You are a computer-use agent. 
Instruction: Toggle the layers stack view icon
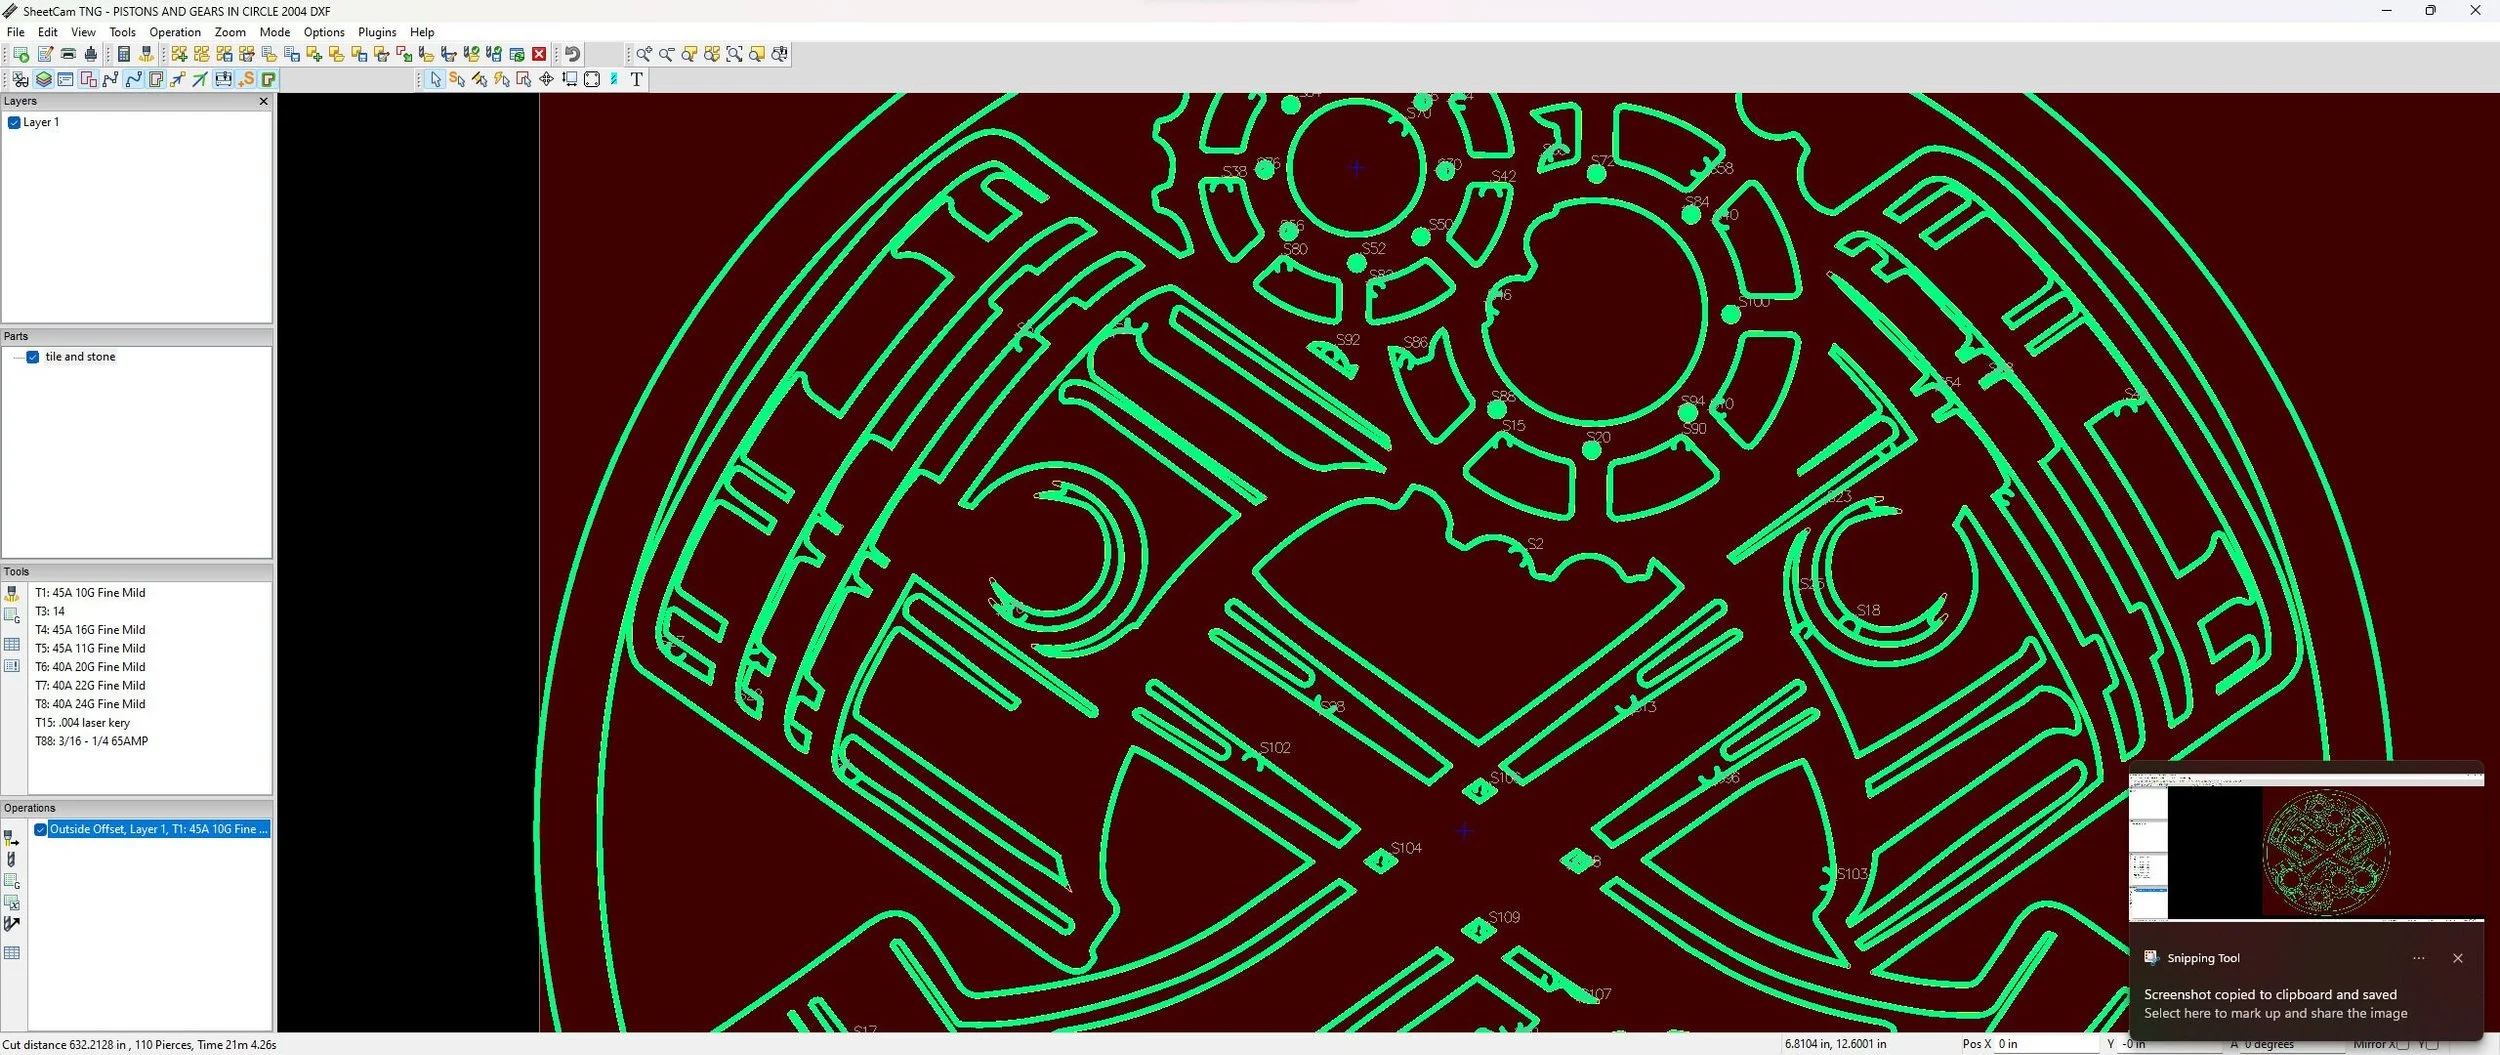pos(44,79)
